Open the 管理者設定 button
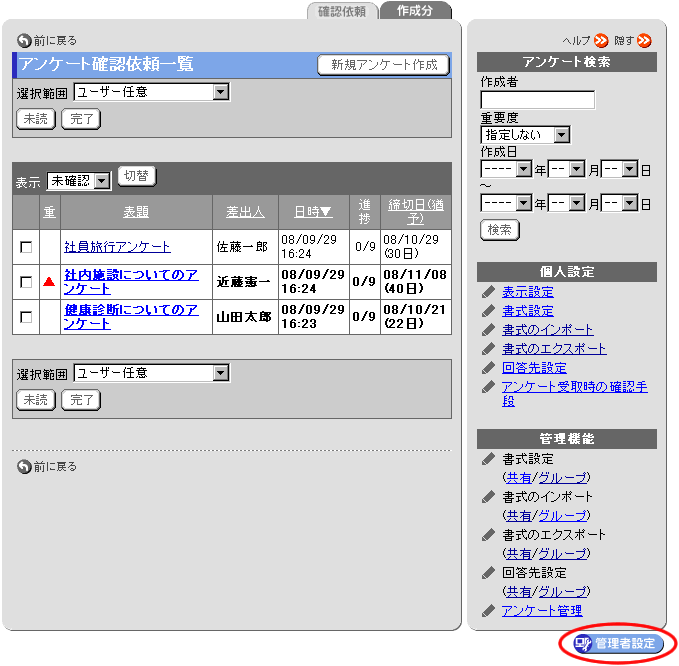 coord(617,643)
